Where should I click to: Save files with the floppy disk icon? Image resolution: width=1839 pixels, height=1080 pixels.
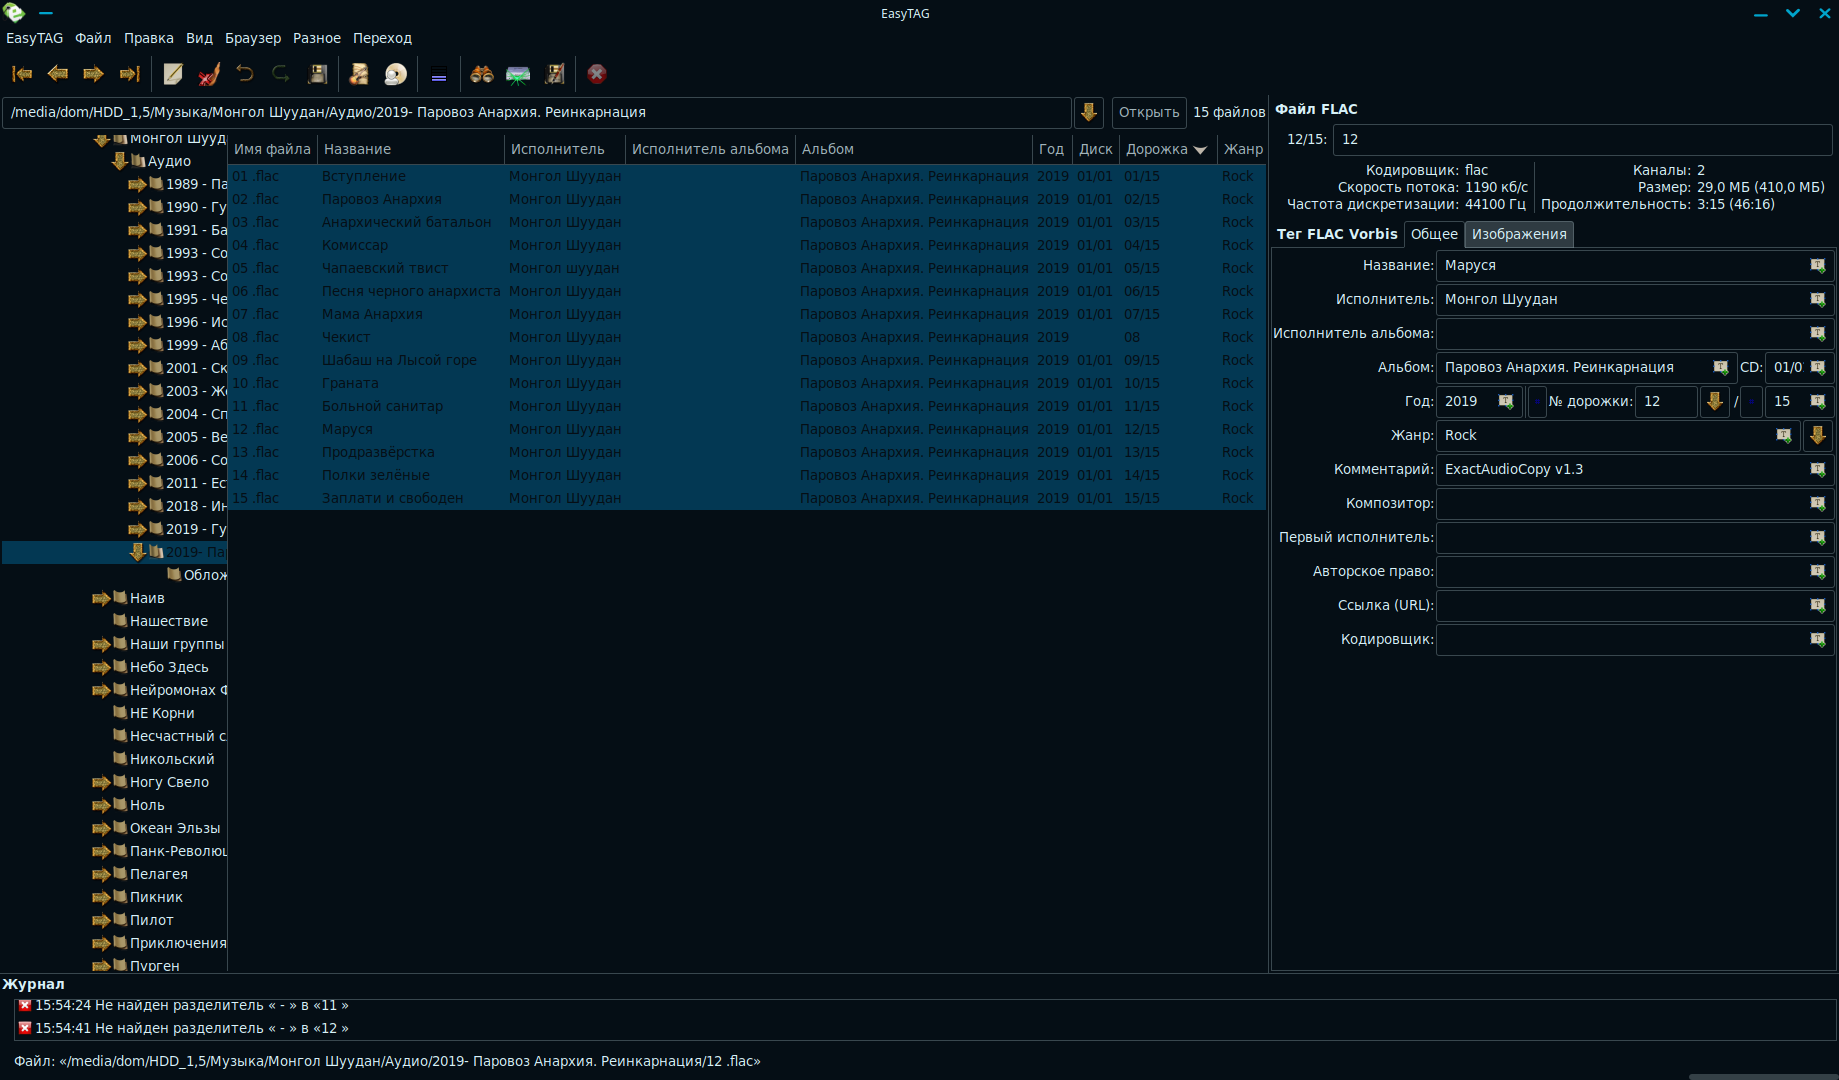[318, 74]
